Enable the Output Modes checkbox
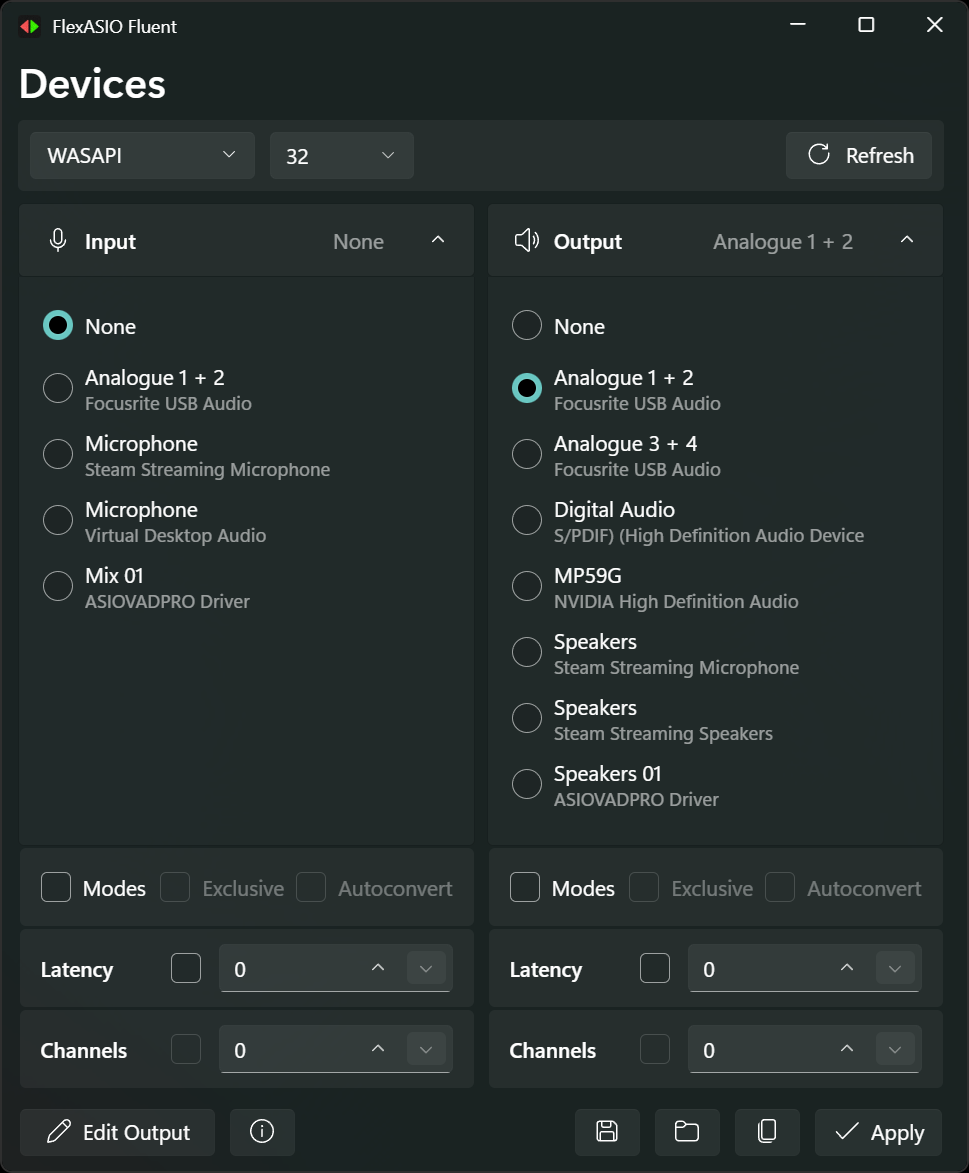 pos(525,887)
